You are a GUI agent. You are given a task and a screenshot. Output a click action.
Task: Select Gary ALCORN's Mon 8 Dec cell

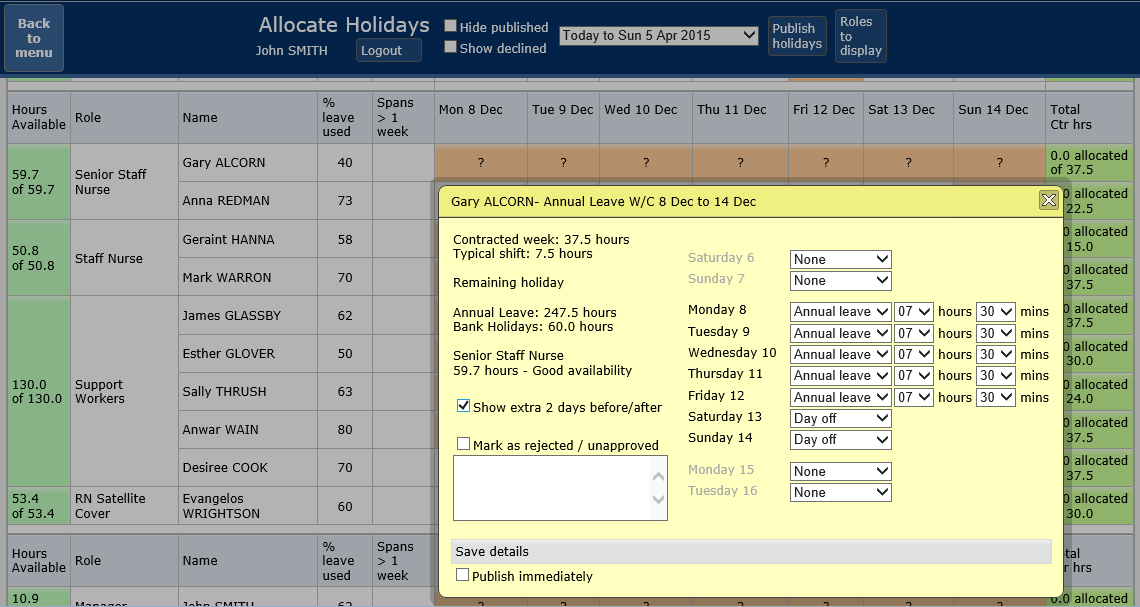(x=481, y=163)
